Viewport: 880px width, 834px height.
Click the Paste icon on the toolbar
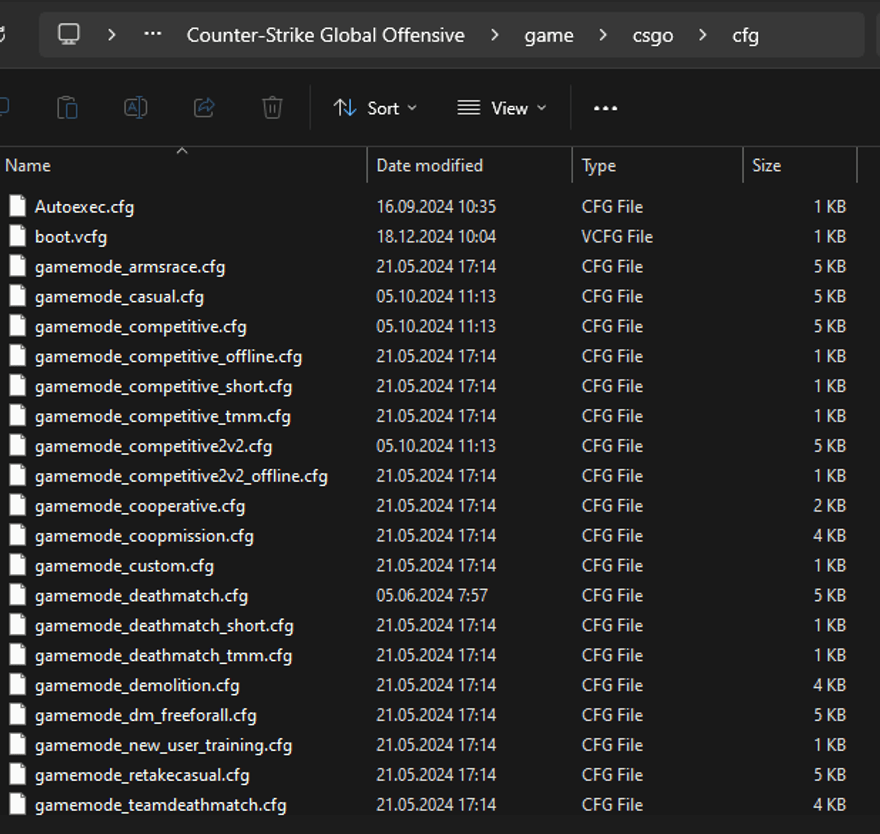pyautogui.click(x=67, y=108)
